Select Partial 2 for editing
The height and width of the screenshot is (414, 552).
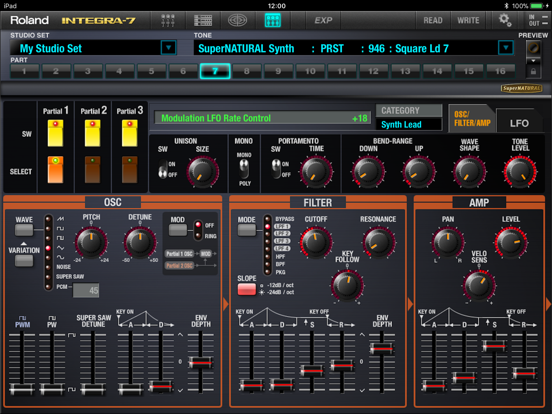[93, 170]
